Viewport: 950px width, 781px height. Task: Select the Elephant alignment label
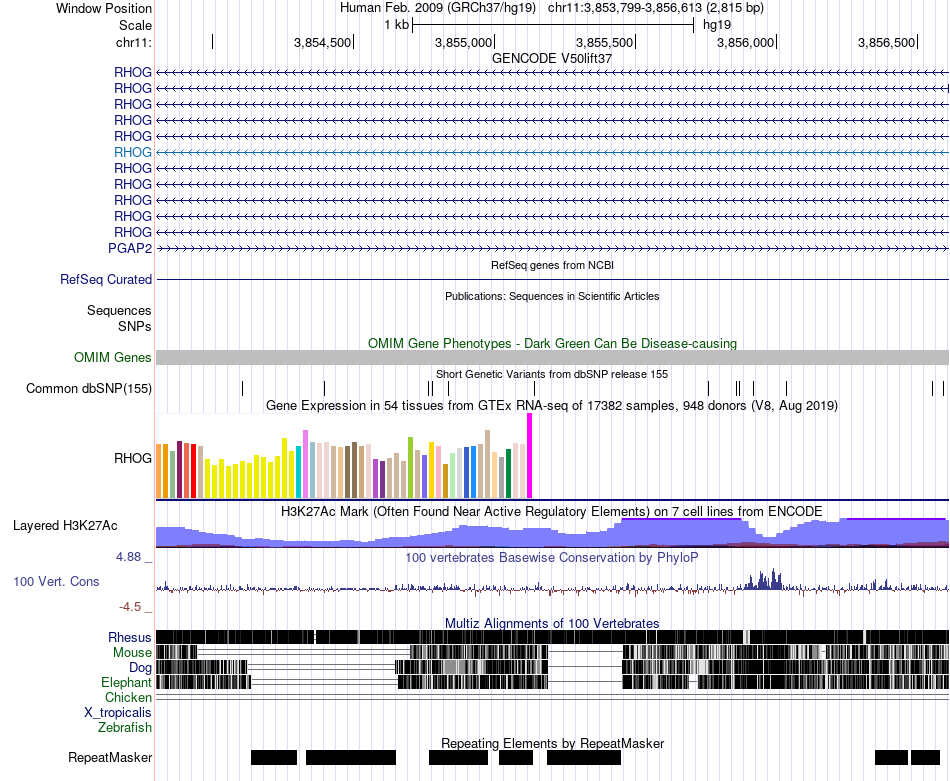coord(126,682)
